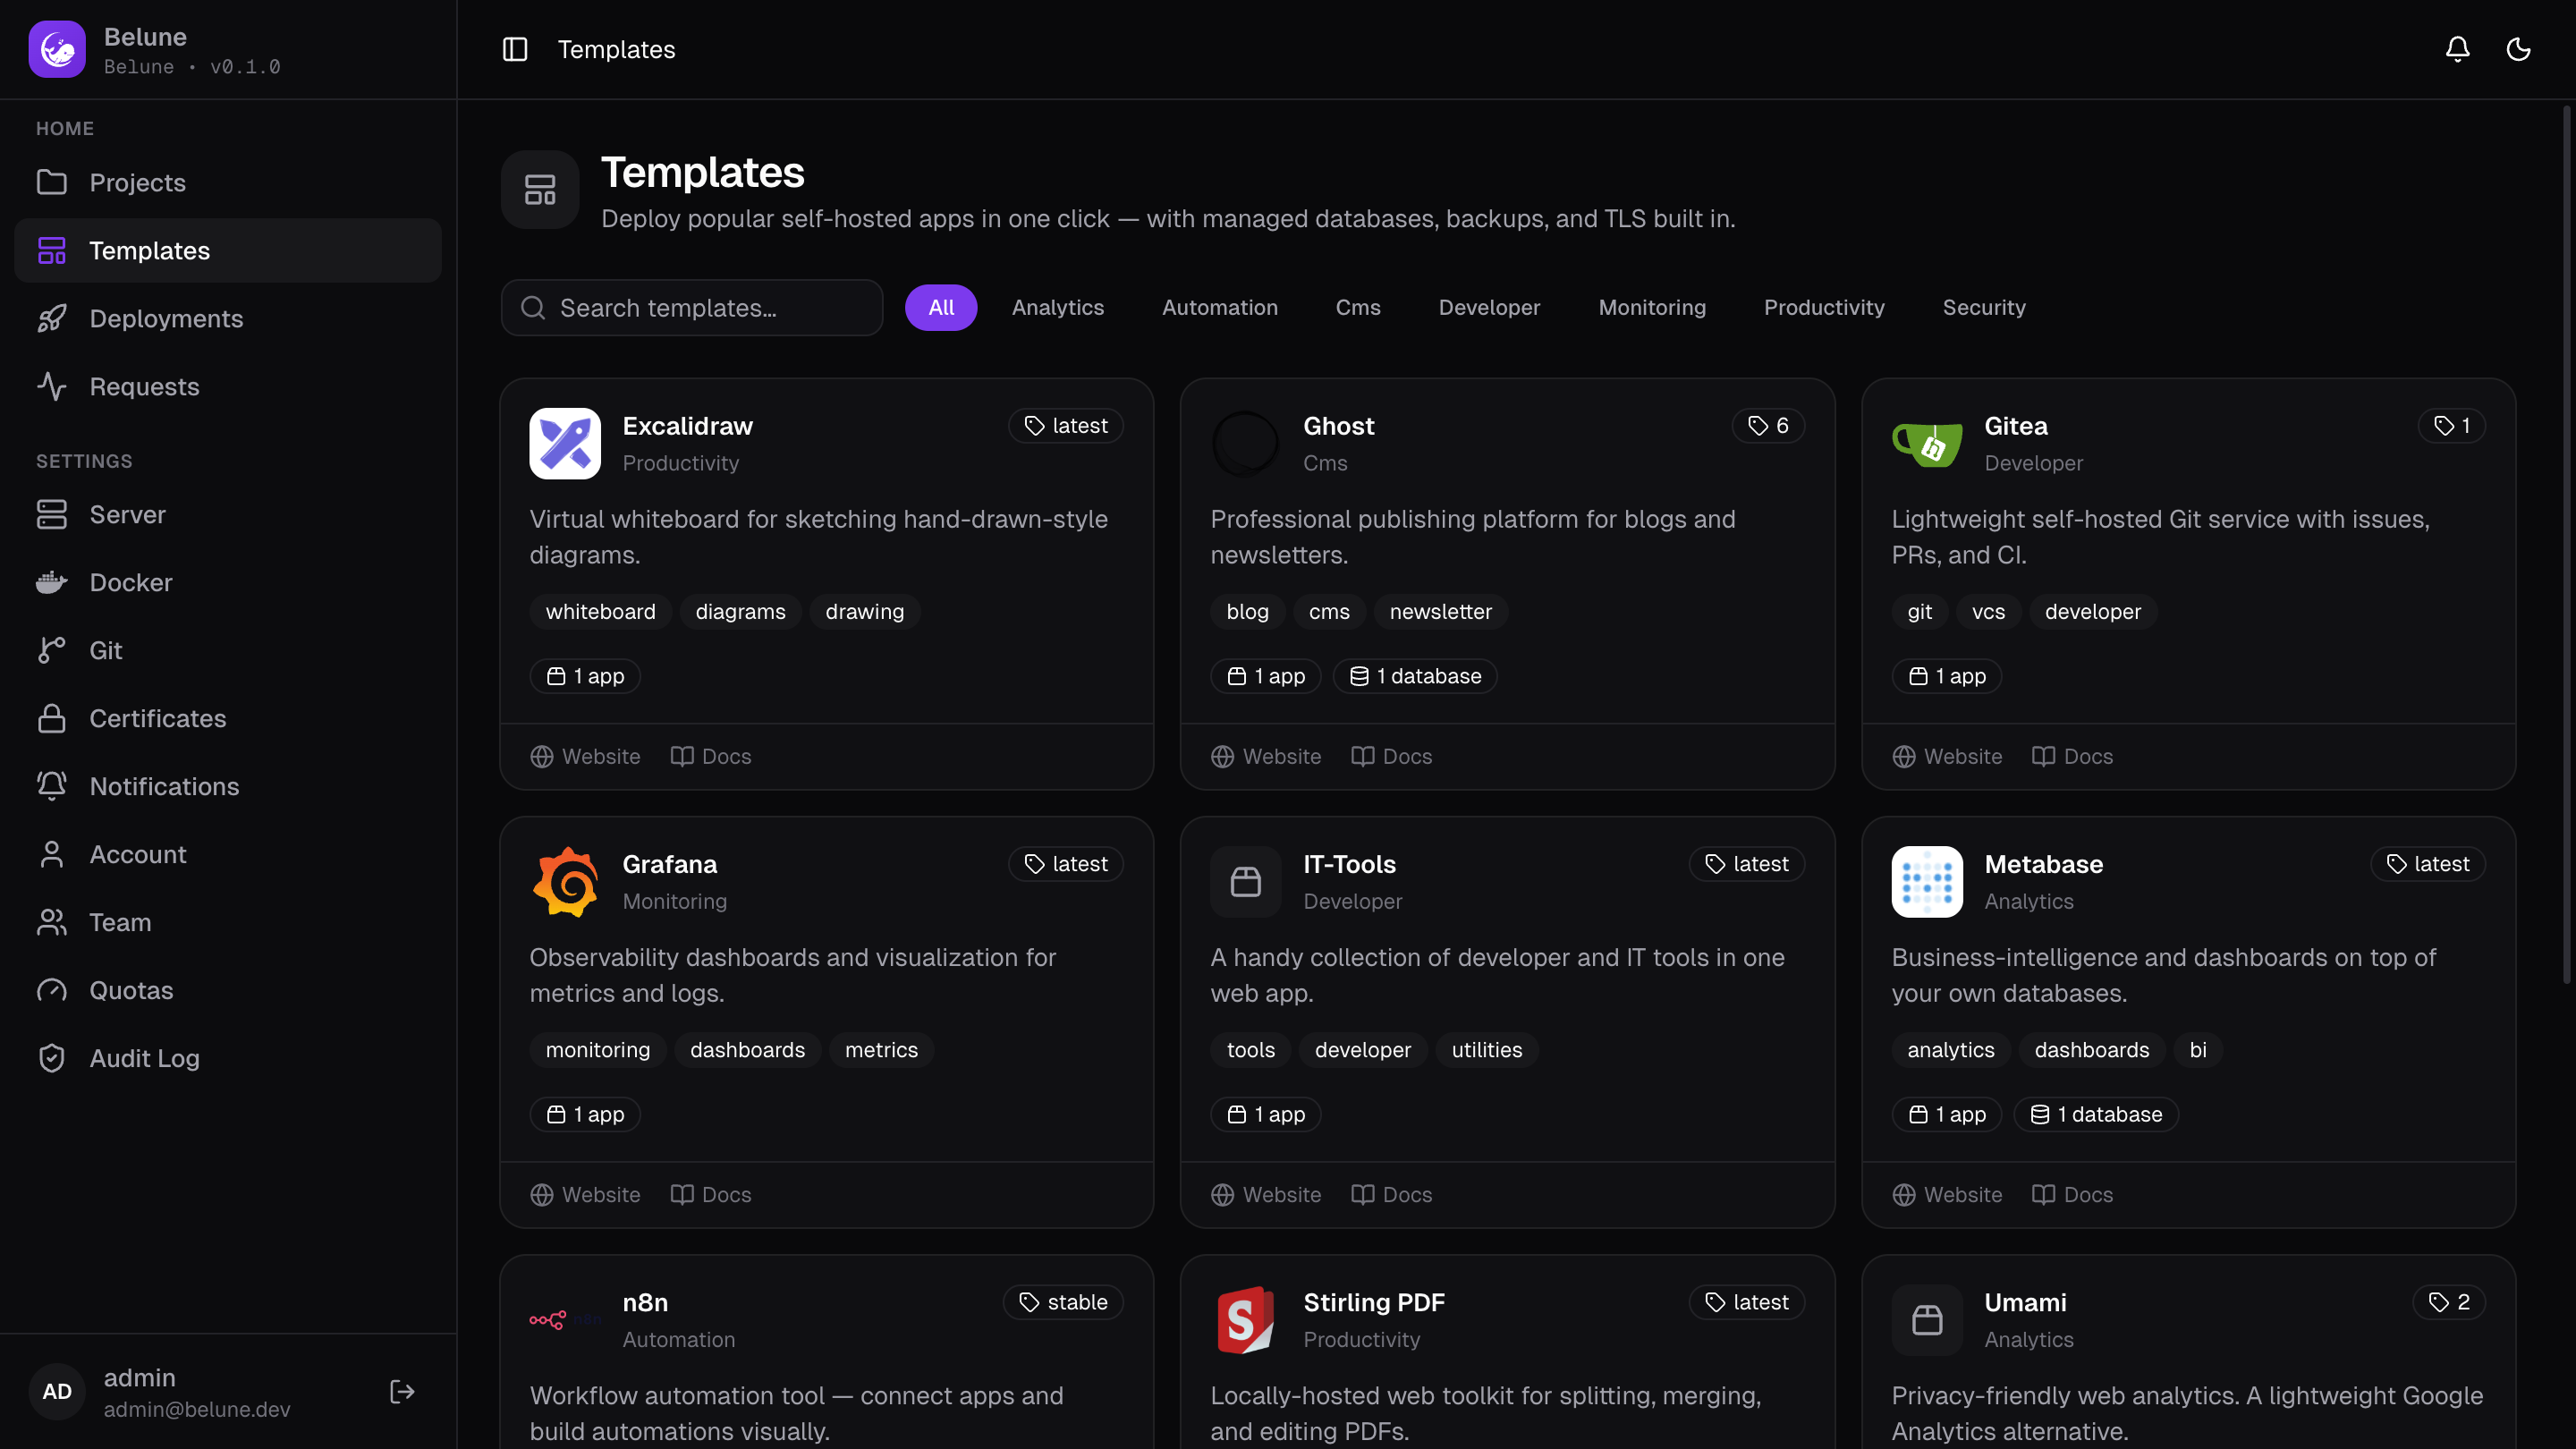Open the notifications bell icon

(x=2457, y=49)
